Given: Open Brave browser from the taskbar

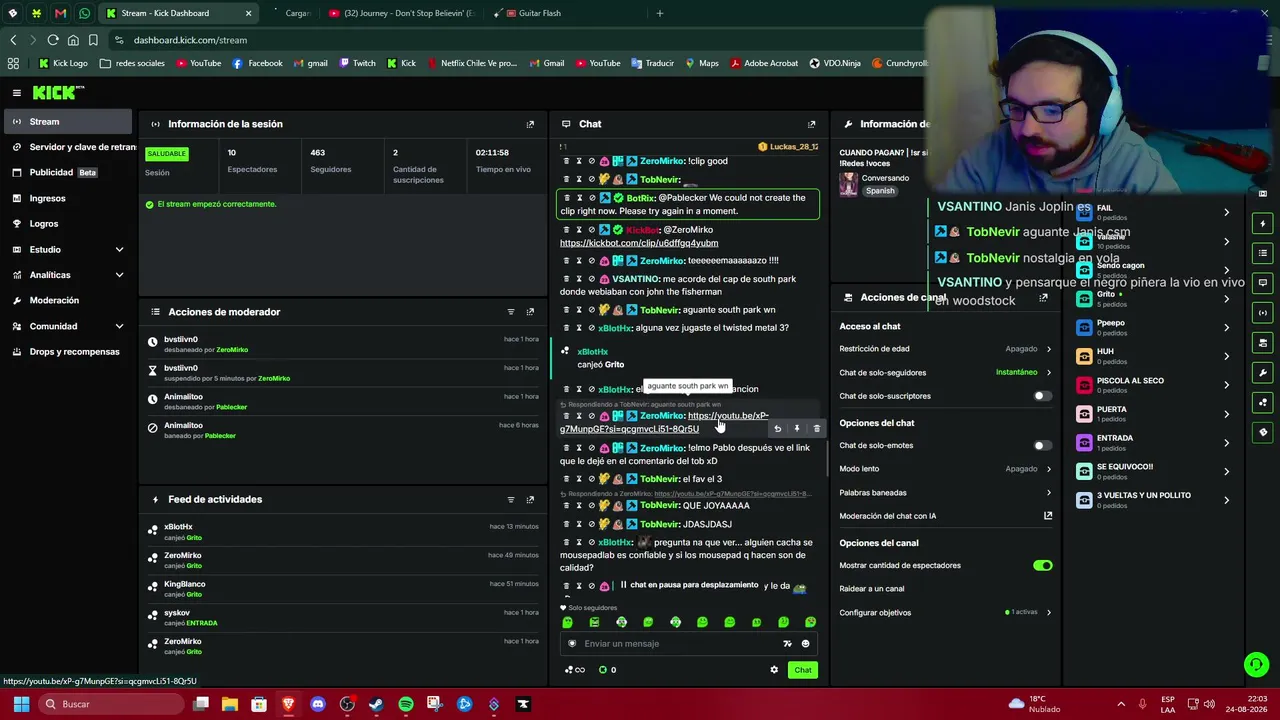Looking at the screenshot, I should pos(289,704).
